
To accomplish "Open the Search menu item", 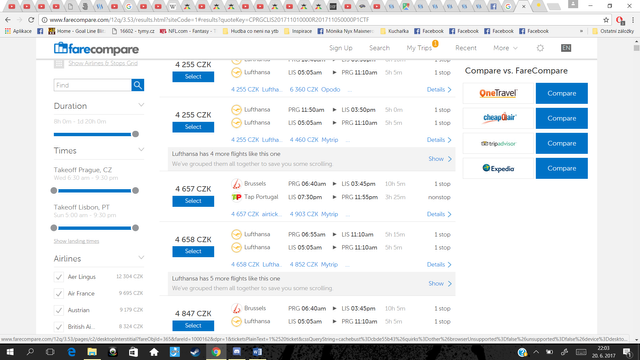I will pos(379,48).
